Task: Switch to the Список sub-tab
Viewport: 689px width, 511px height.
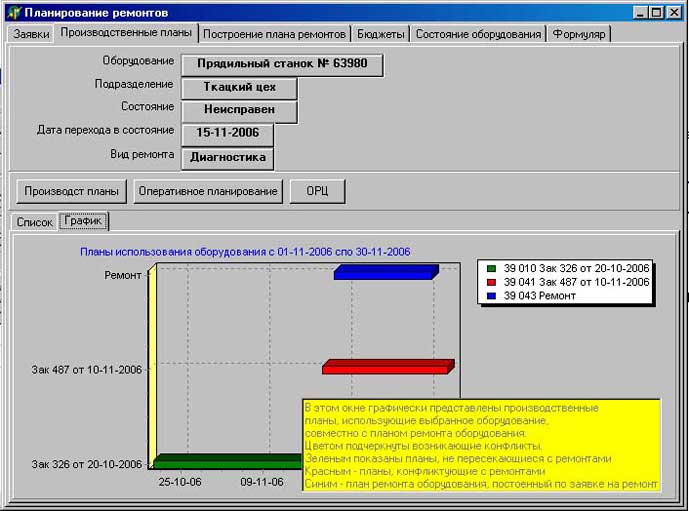Action: point(34,222)
